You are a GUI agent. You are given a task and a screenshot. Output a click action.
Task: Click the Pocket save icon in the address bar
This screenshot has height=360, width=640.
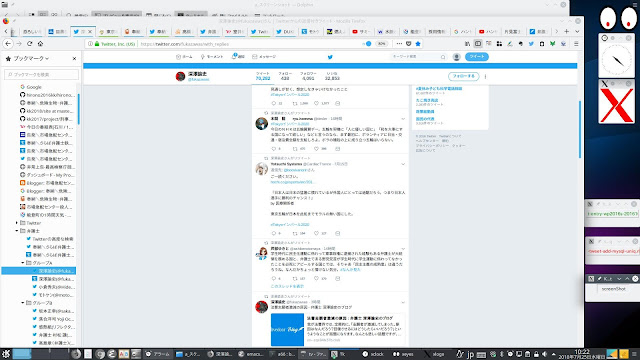pyautogui.click(x=409, y=44)
